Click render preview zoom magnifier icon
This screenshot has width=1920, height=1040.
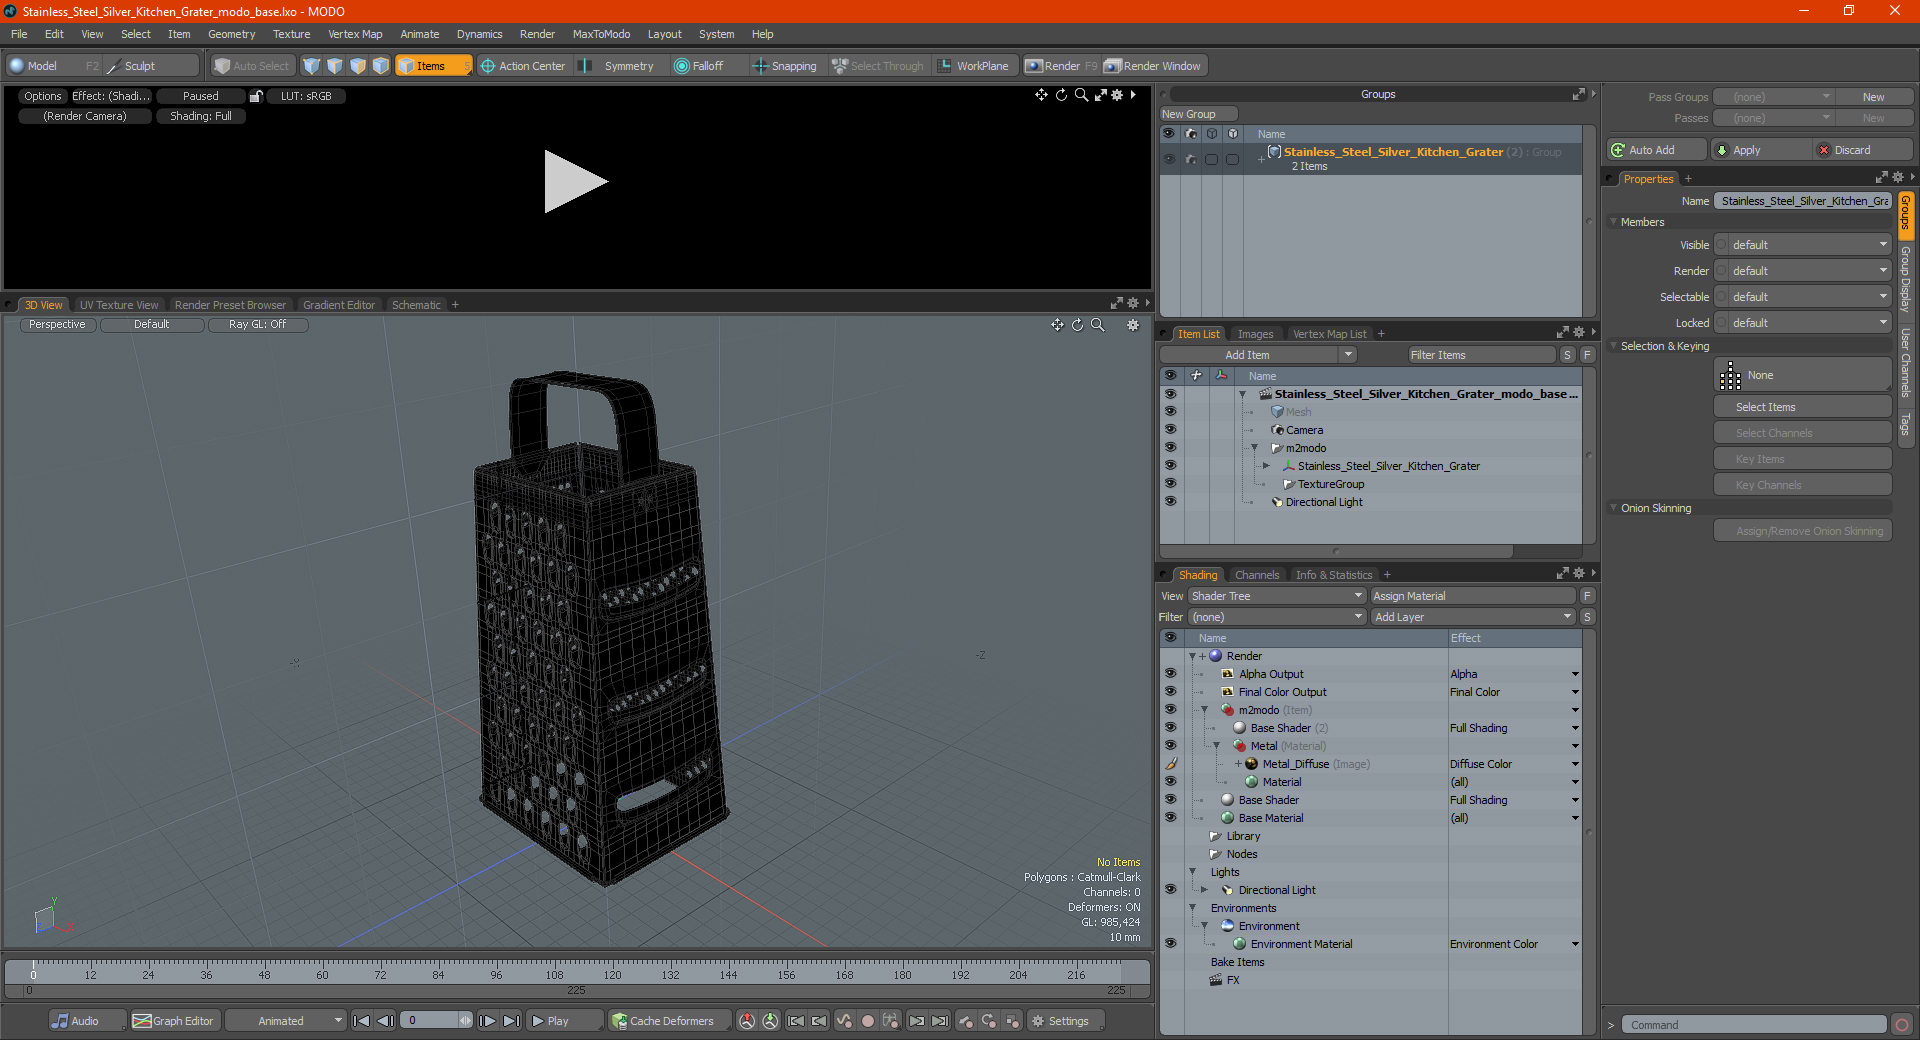pos(1081,95)
